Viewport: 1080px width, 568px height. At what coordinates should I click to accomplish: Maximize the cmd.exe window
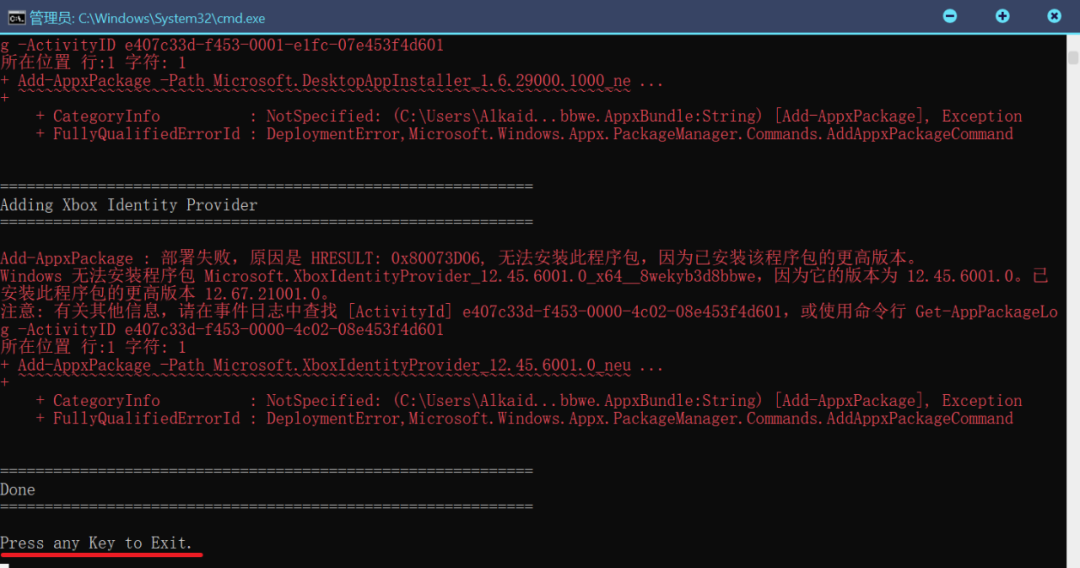pyautogui.click(x=1002, y=17)
